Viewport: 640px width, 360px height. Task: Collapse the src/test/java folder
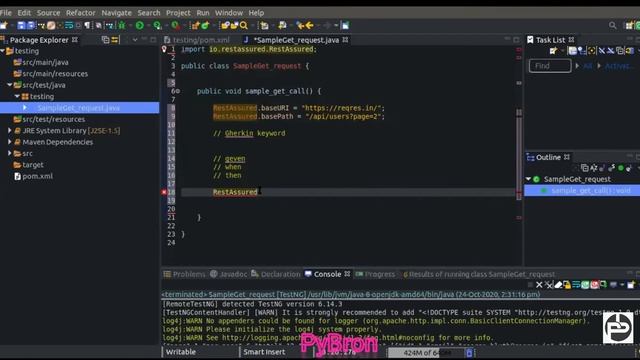(10, 85)
